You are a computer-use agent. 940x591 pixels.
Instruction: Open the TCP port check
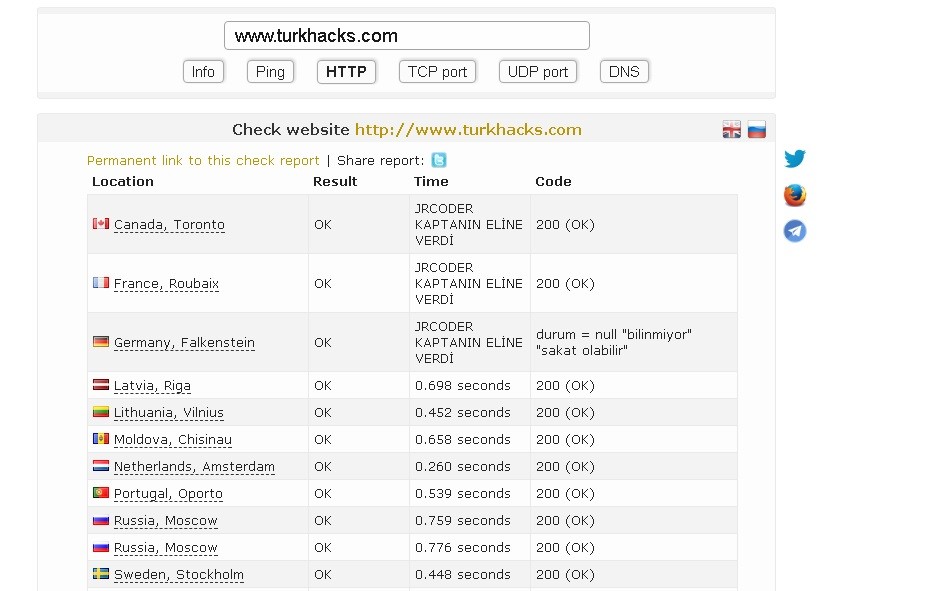(x=438, y=72)
